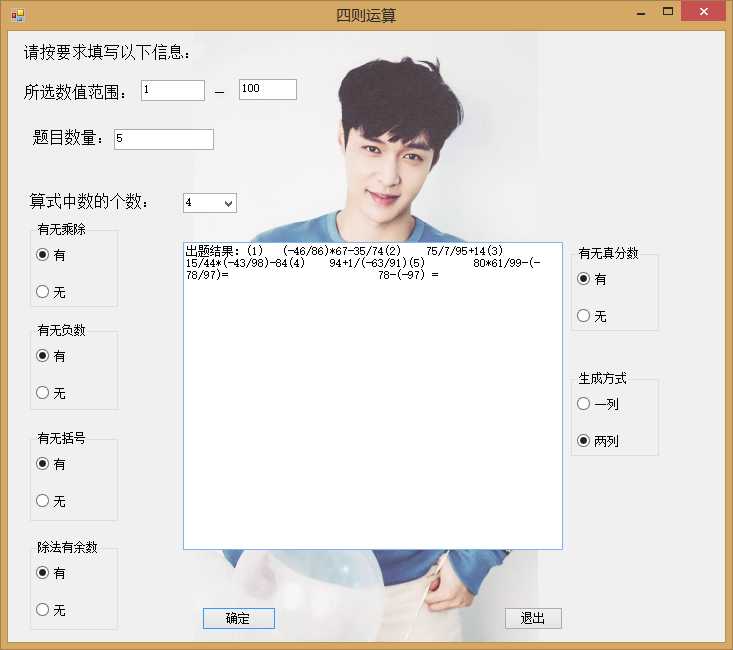This screenshot has width=733, height=650.
Task: Choose 一列 generation mode
Action: click(598, 404)
